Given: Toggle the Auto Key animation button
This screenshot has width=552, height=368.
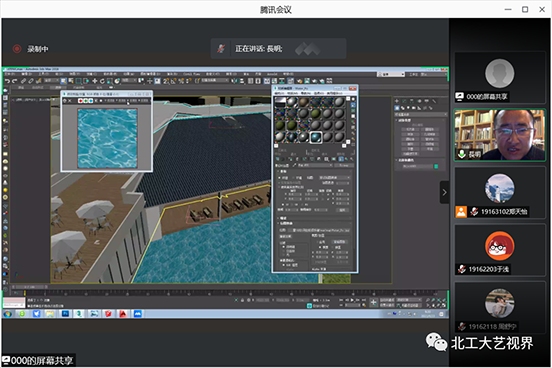Looking at the screenshot, I should click(x=387, y=300).
